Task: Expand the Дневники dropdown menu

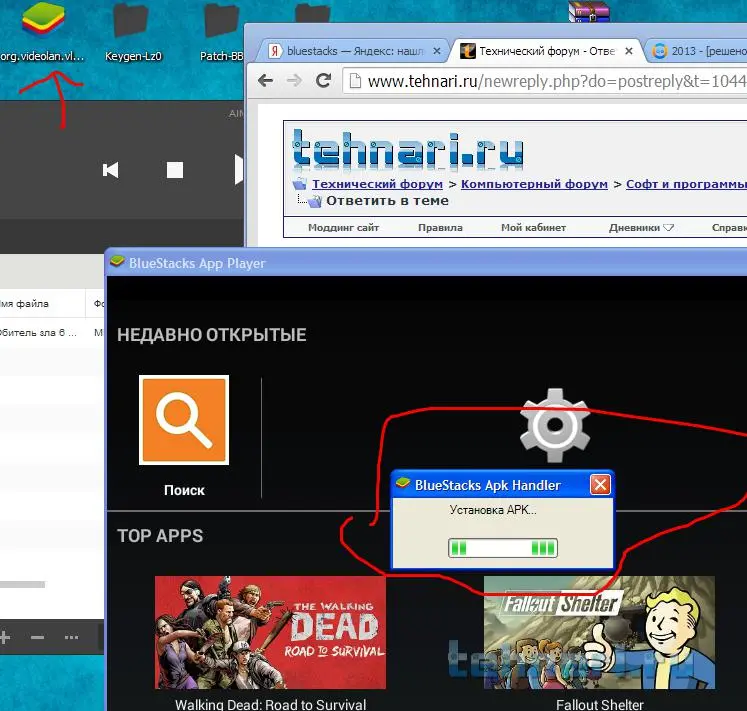Action: click(x=641, y=228)
